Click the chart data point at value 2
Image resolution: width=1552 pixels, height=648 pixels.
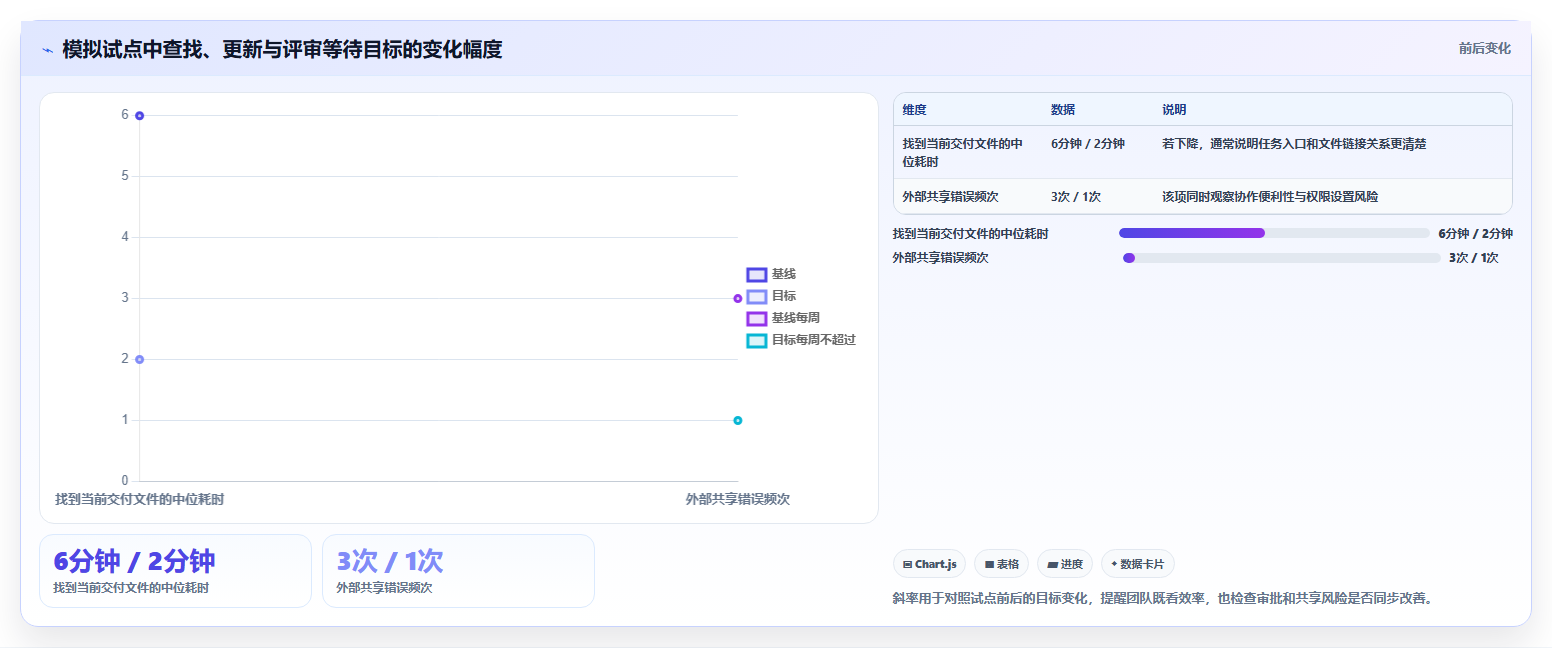[x=139, y=359]
